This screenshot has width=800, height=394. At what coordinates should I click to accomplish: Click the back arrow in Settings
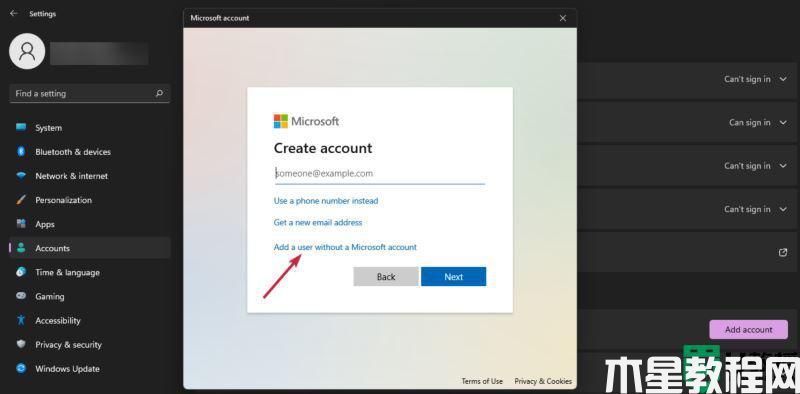[14, 14]
